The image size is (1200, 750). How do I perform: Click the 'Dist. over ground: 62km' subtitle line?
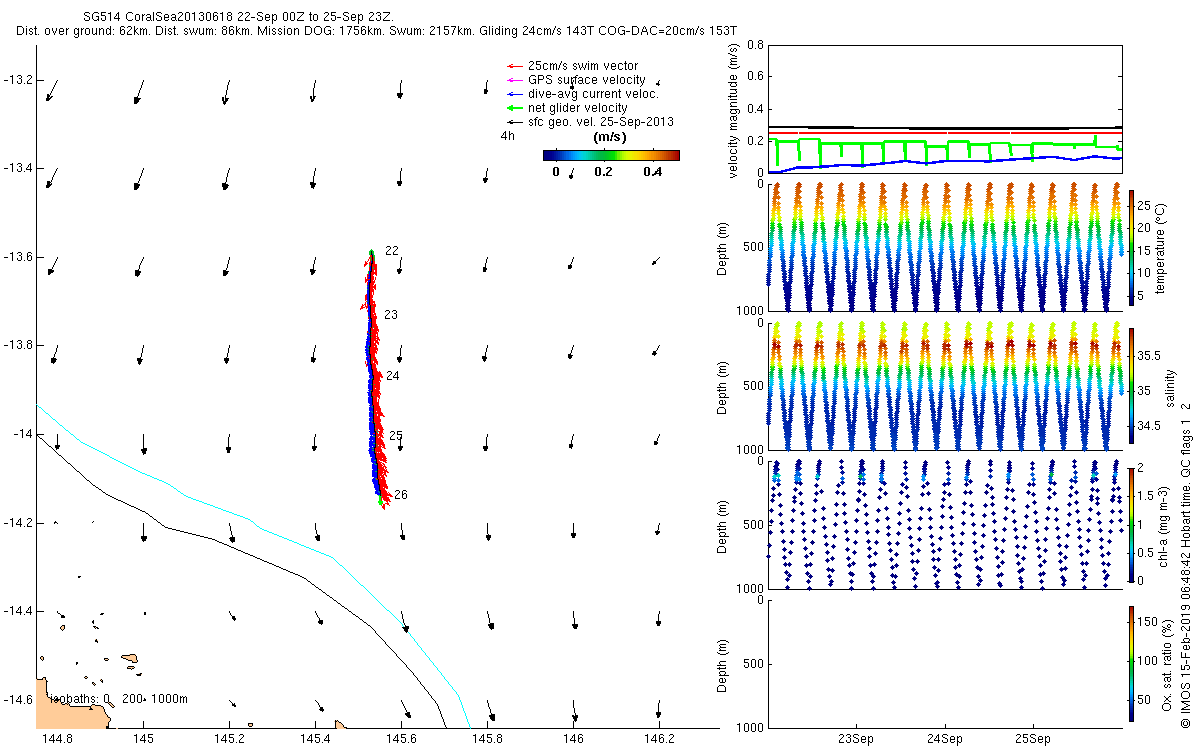click(x=377, y=32)
